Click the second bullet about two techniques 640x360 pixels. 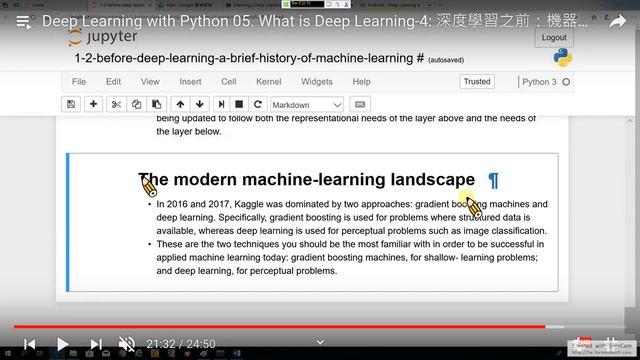pos(350,257)
